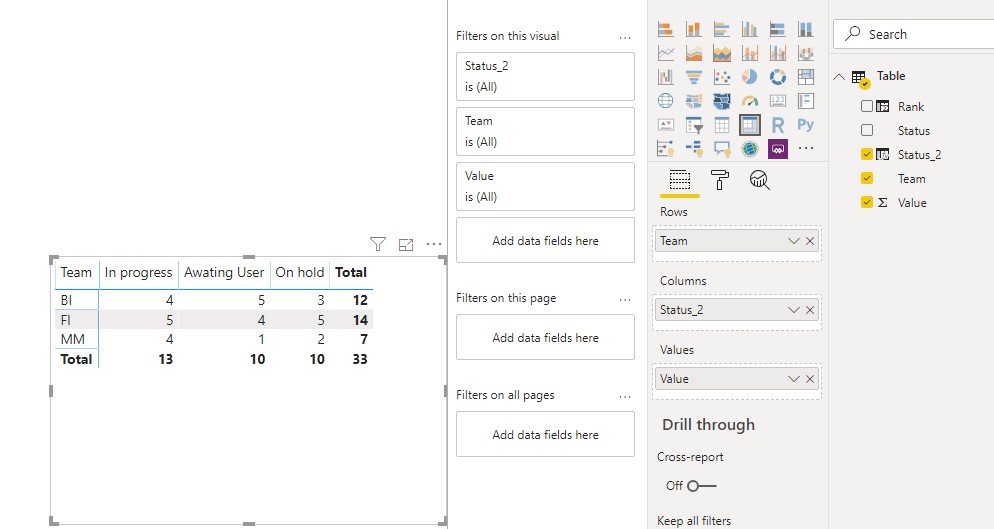Screen dimensions: 994x529
Task: Select the Stacked column chart visual
Action: pyautogui.click(x=694, y=29)
